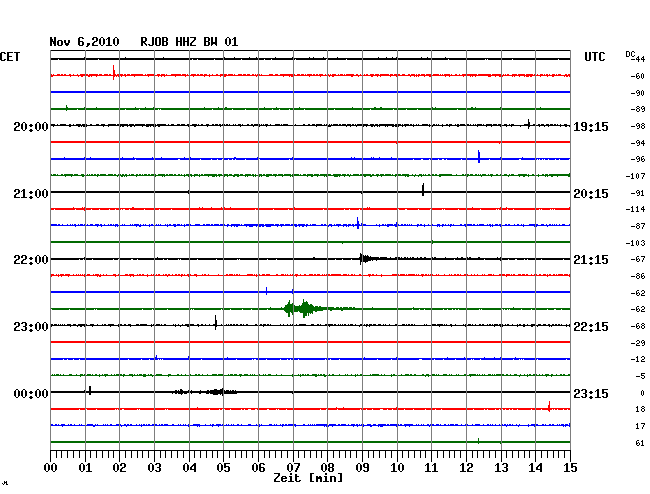Click the black spike on the 23:00 trace
The width and height of the screenshot is (650, 494).
[216, 322]
